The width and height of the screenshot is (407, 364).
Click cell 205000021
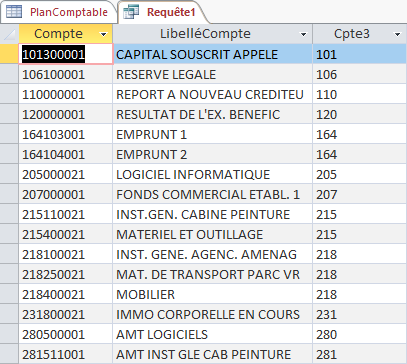click(x=66, y=174)
